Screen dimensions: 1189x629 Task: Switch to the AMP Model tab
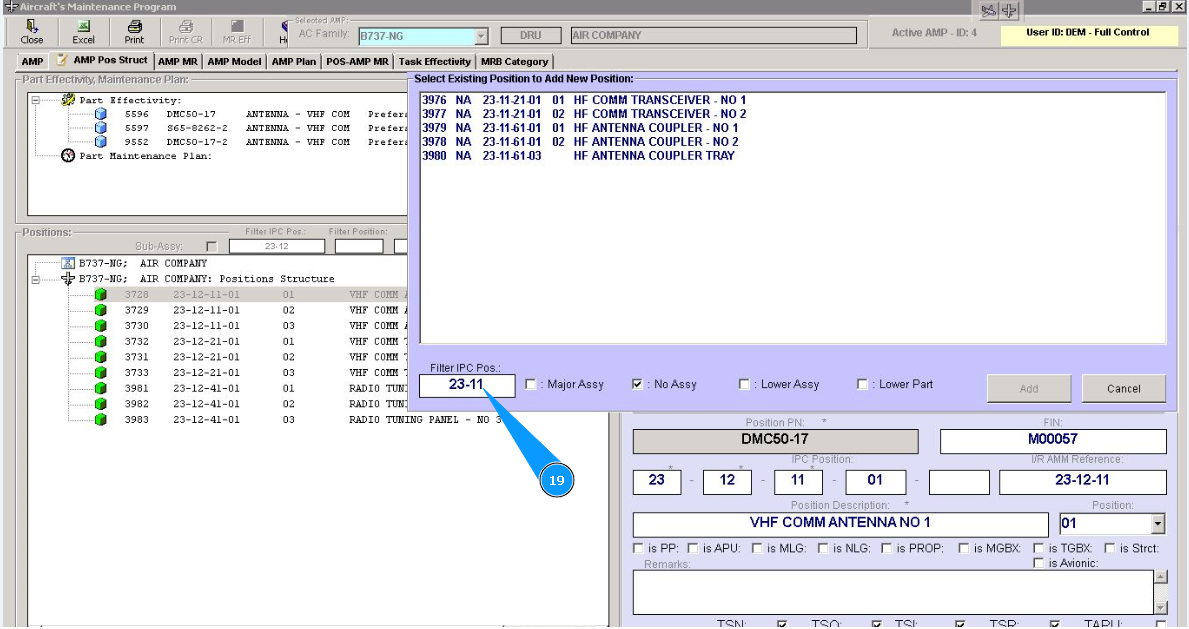(x=234, y=62)
